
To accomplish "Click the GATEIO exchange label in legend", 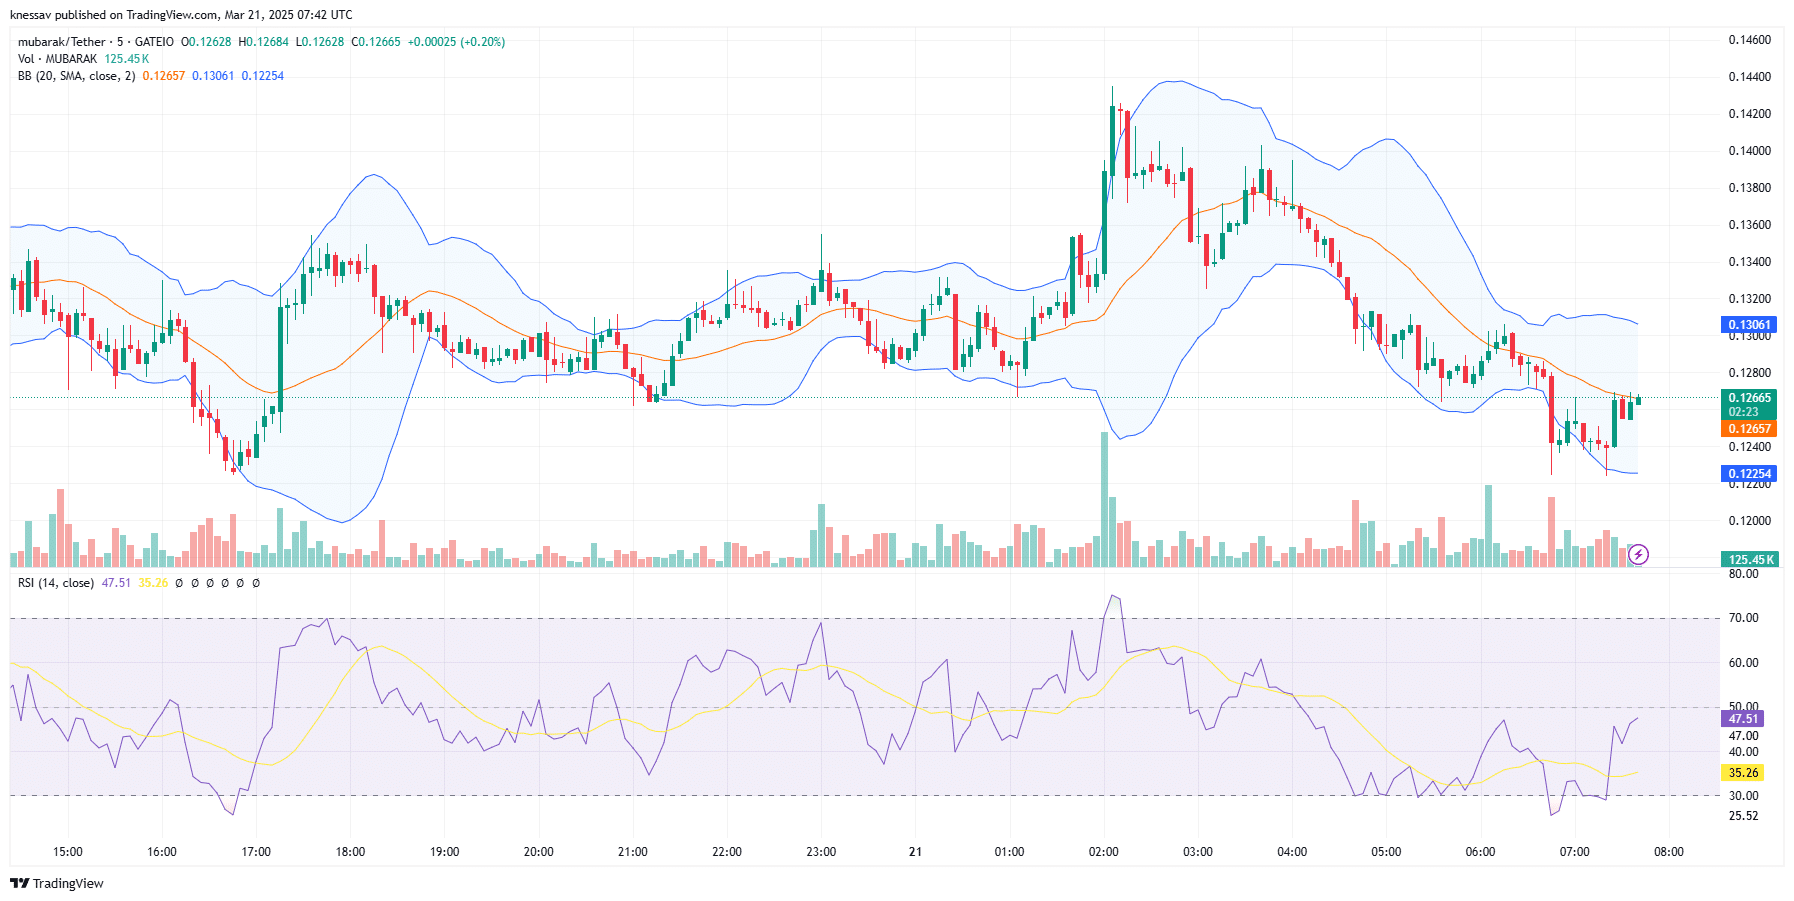I will pos(154,42).
